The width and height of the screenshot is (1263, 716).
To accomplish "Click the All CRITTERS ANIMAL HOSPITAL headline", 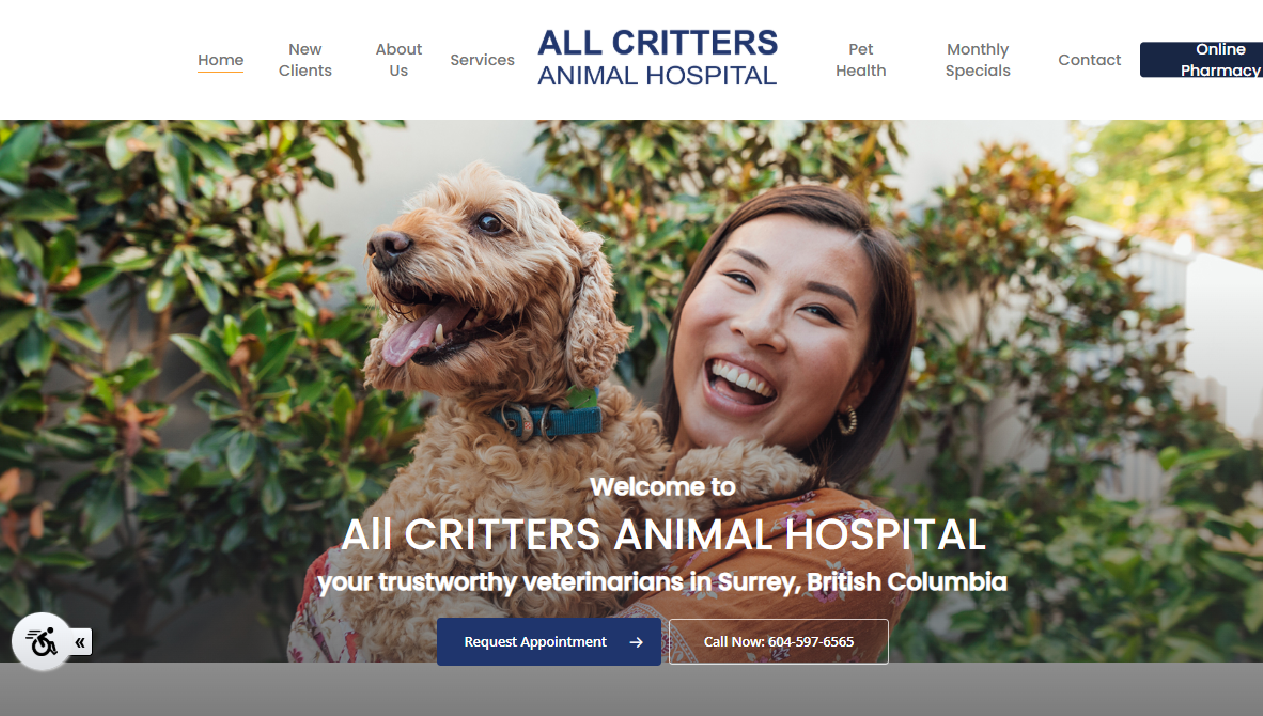I will 663,535.
